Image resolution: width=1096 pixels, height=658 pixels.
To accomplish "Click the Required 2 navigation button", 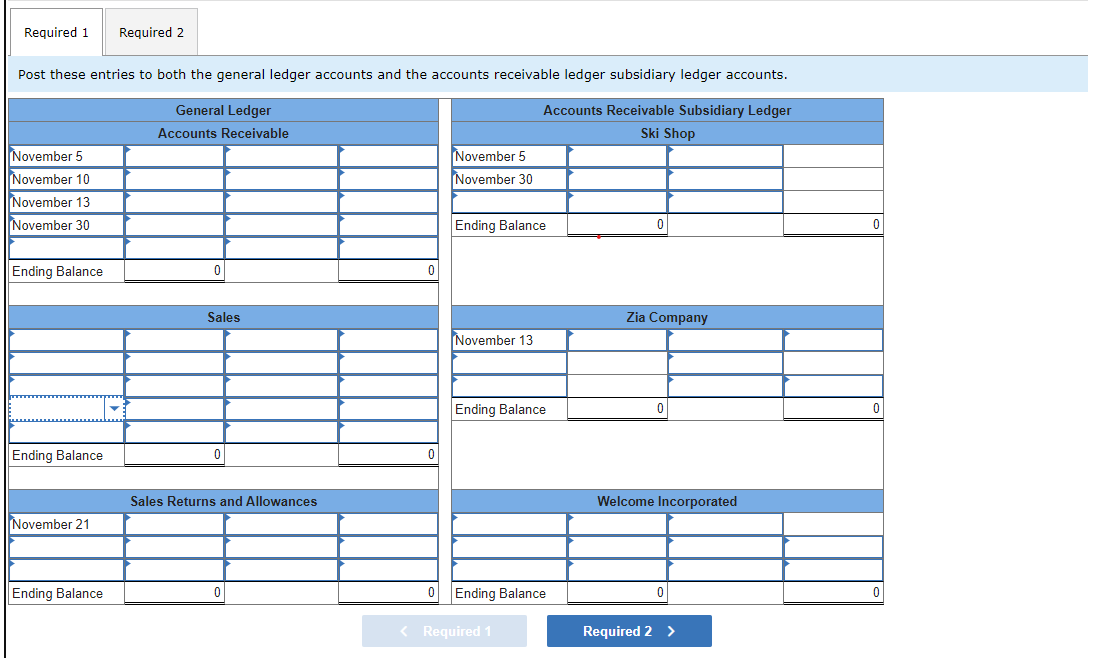I will [628, 631].
